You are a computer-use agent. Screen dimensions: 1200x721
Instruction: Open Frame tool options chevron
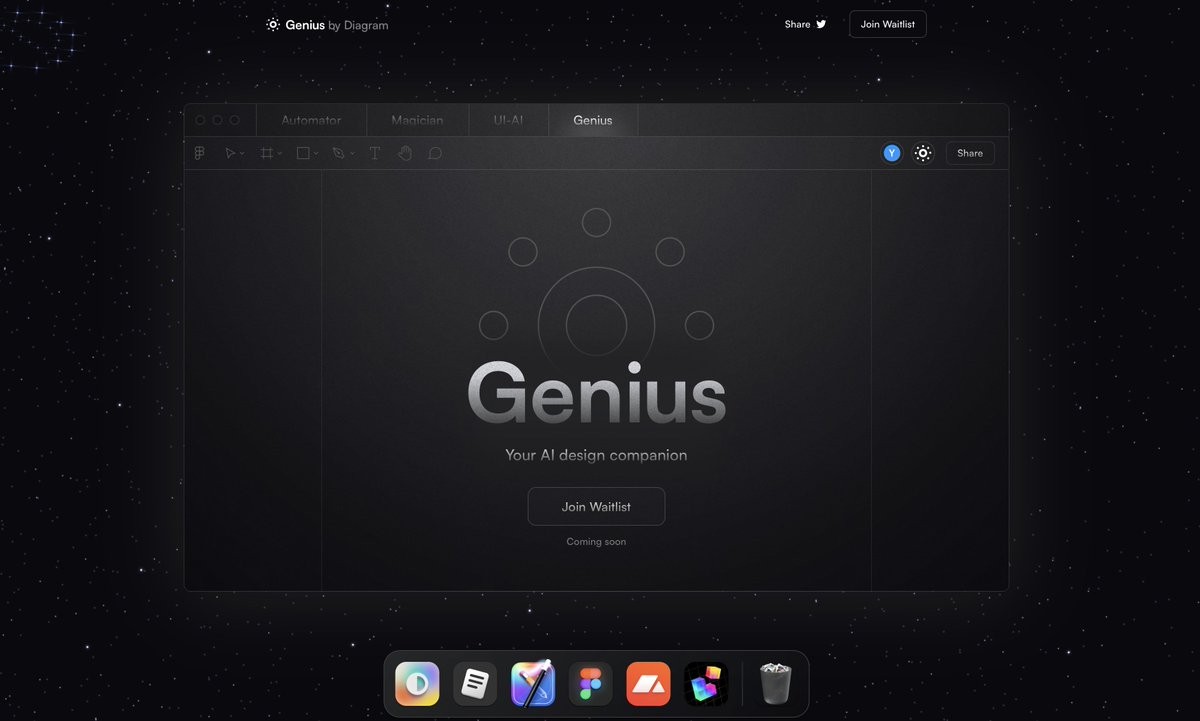[x=280, y=154]
